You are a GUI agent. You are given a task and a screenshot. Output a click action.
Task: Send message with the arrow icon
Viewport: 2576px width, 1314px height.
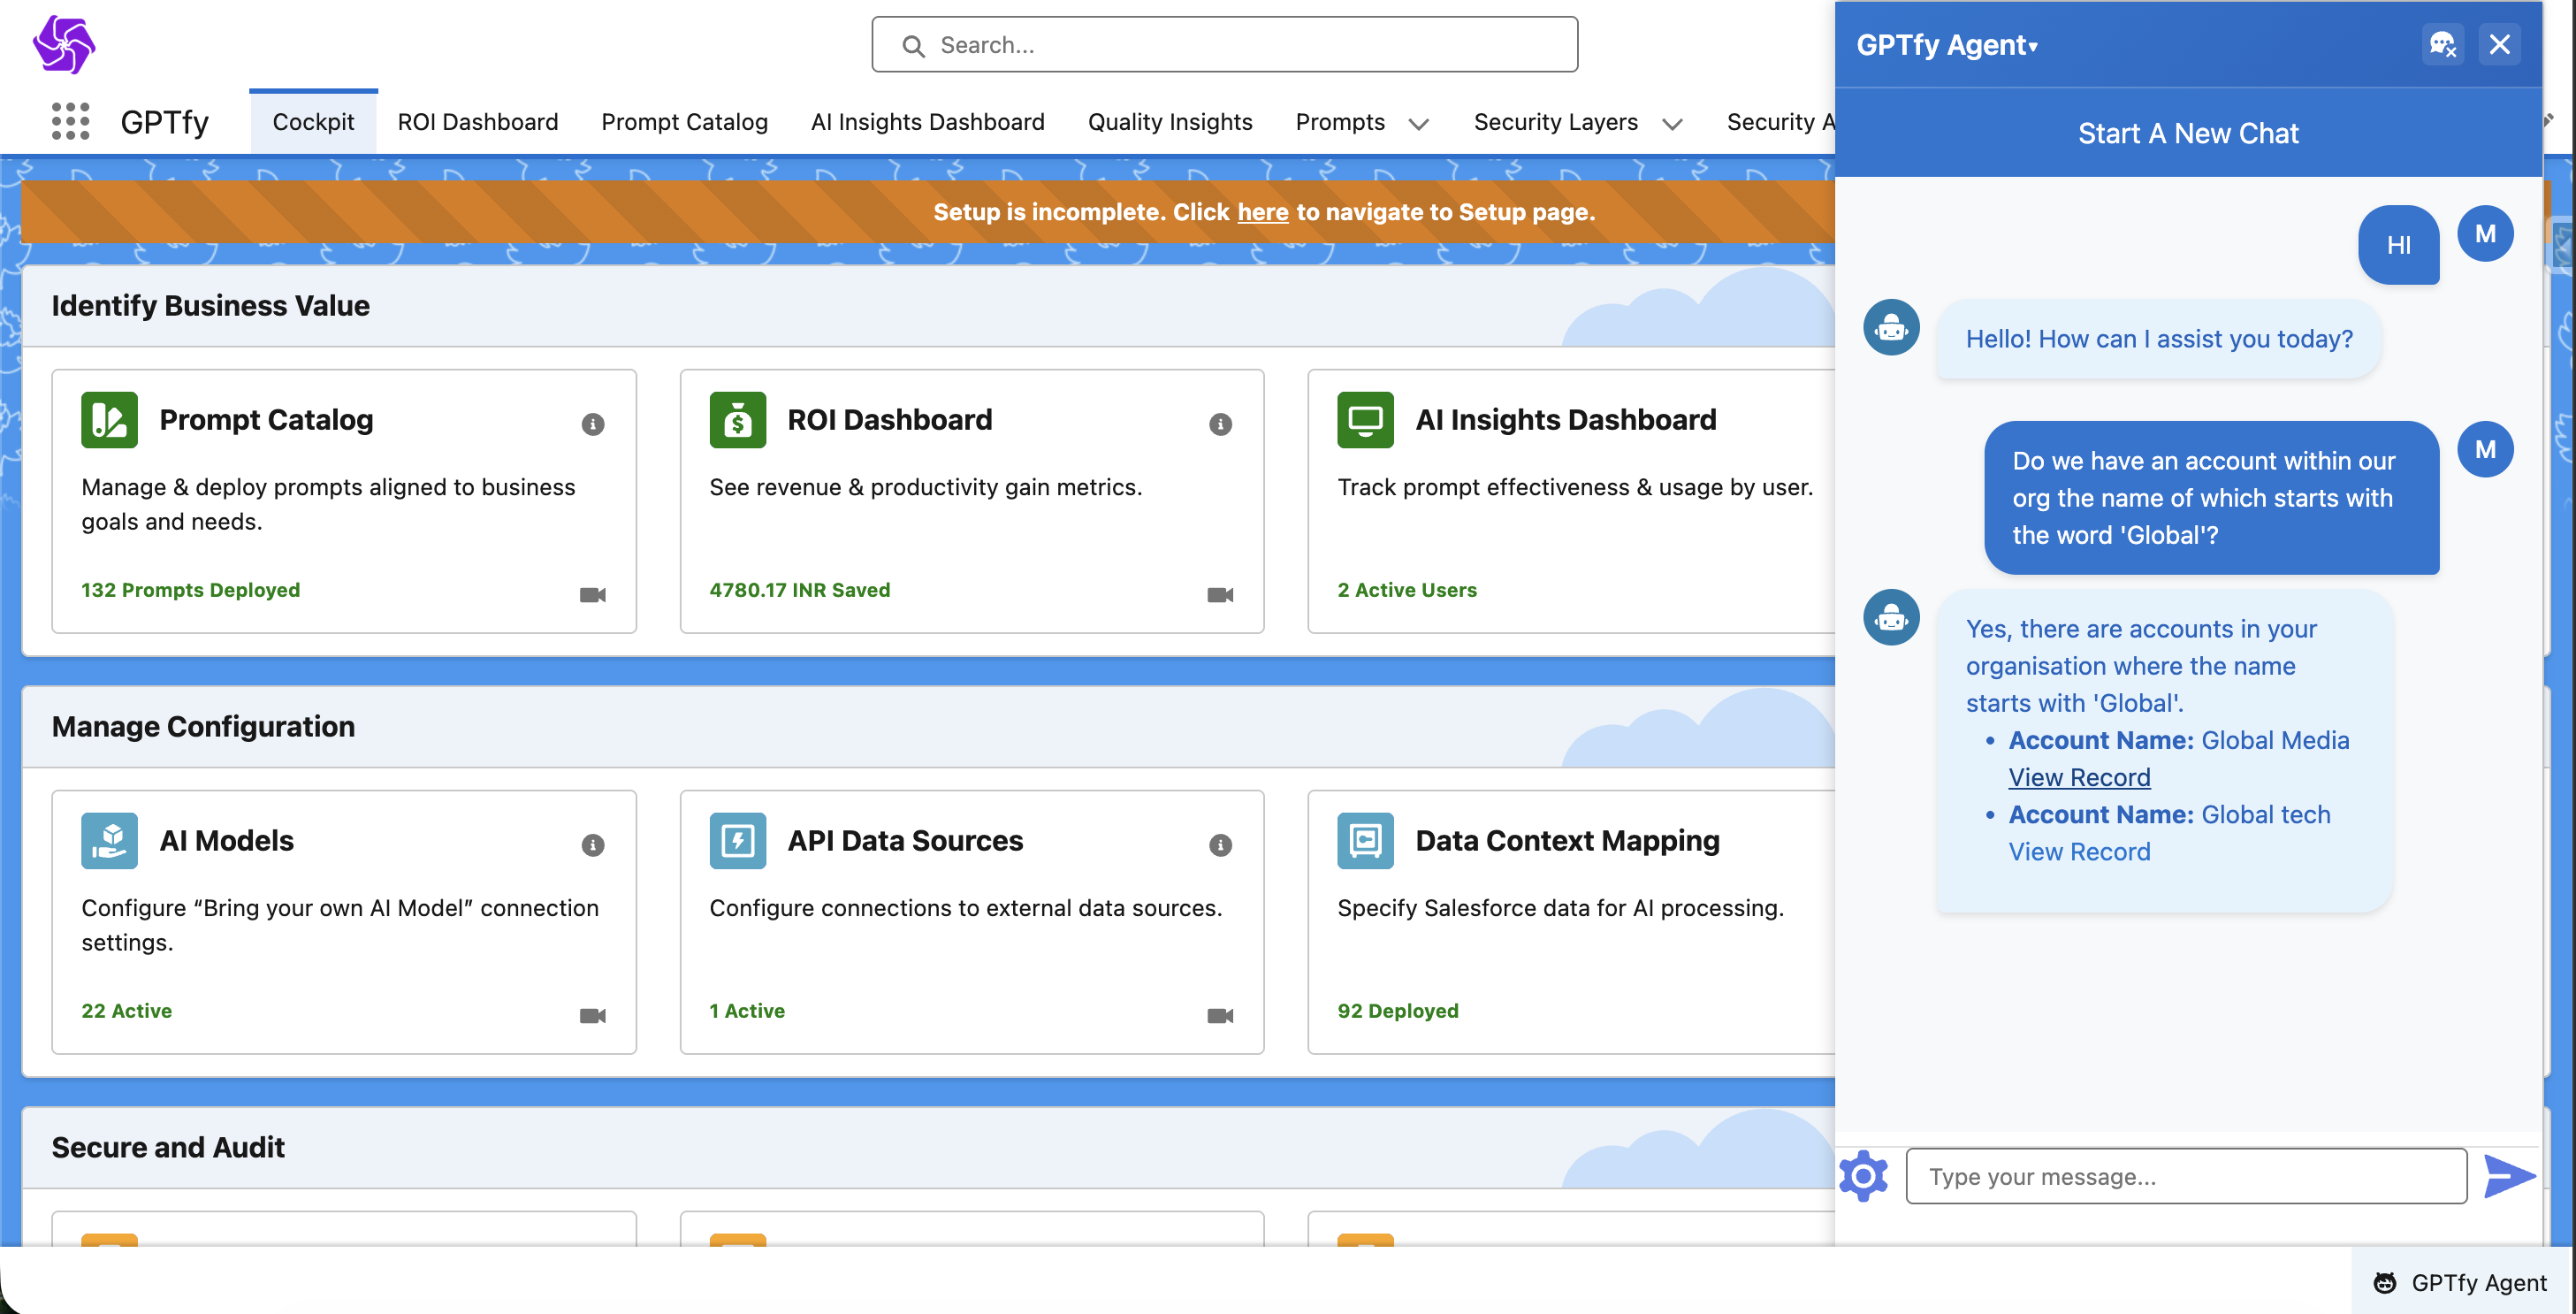pos(2508,1176)
